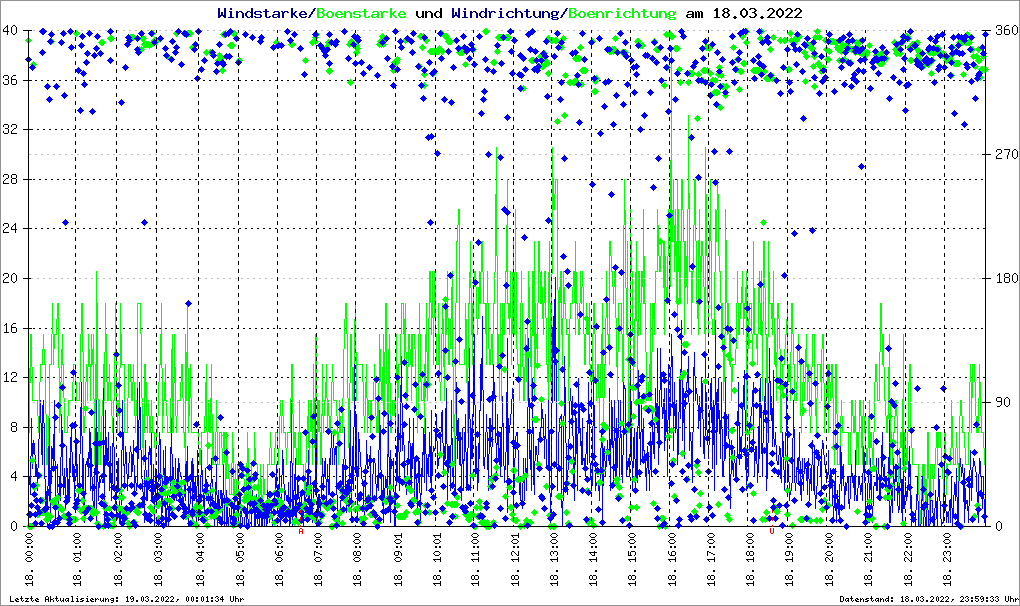Screen dimensions: 1020x606
Task: Select the '18. 06:00' time axis label
Action: tap(280, 560)
